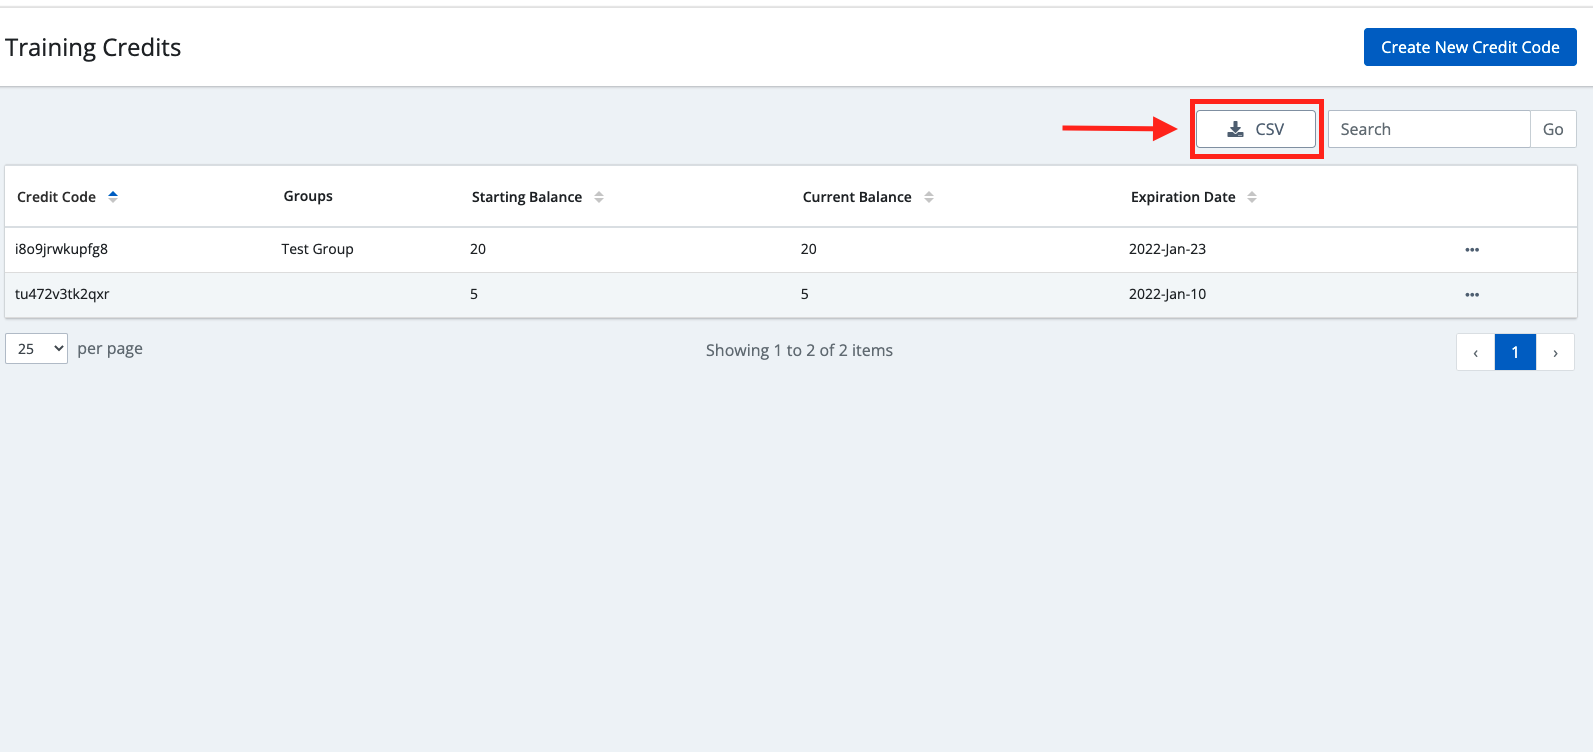
Task: Click the Groups column header
Action: (x=308, y=196)
